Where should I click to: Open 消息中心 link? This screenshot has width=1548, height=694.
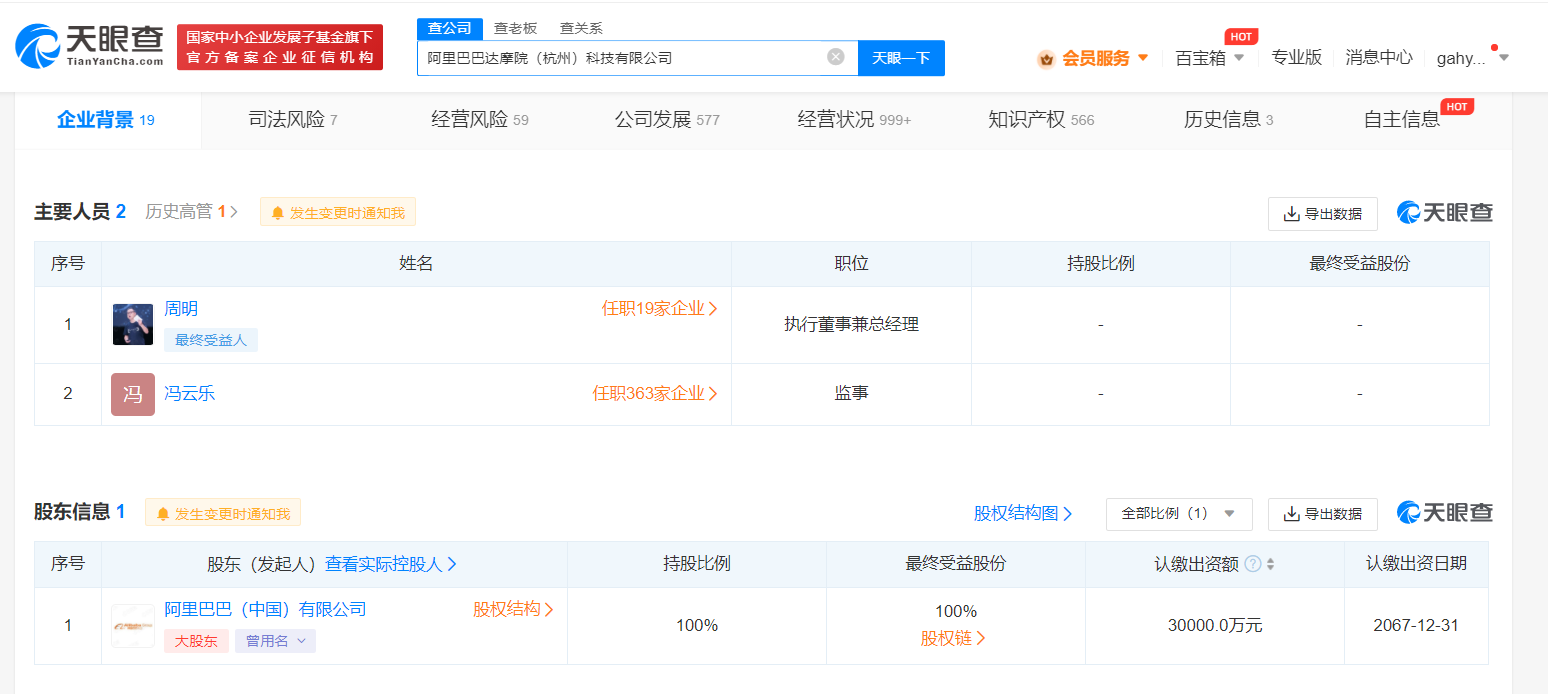tap(1379, 58)
